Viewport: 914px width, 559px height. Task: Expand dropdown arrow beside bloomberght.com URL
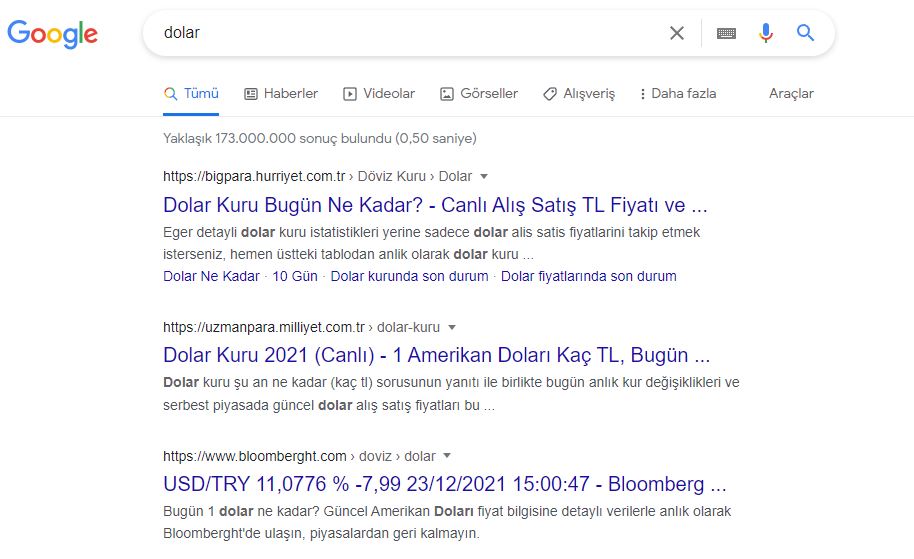coord(447,457)
